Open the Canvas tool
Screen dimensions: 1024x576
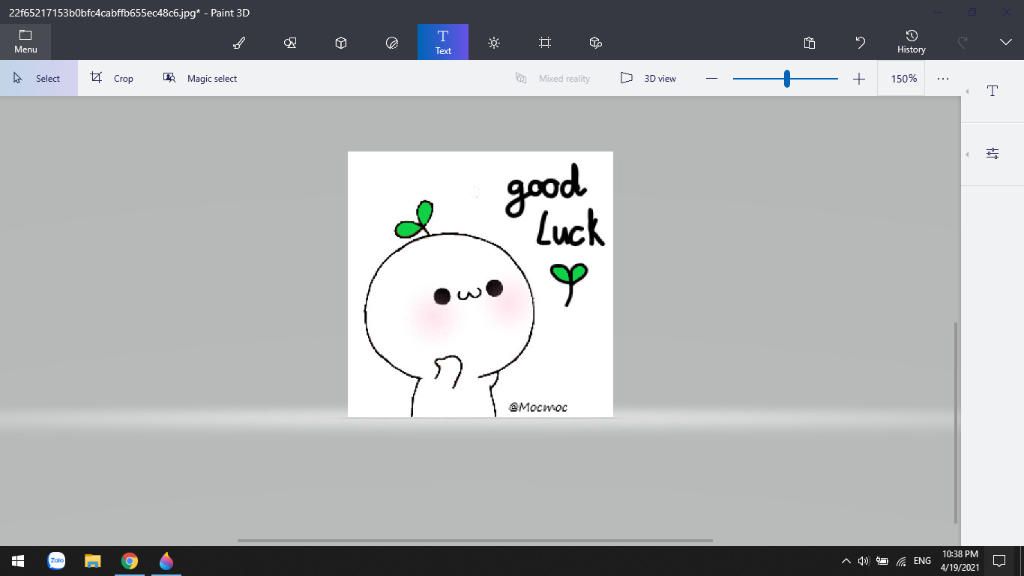545,42
